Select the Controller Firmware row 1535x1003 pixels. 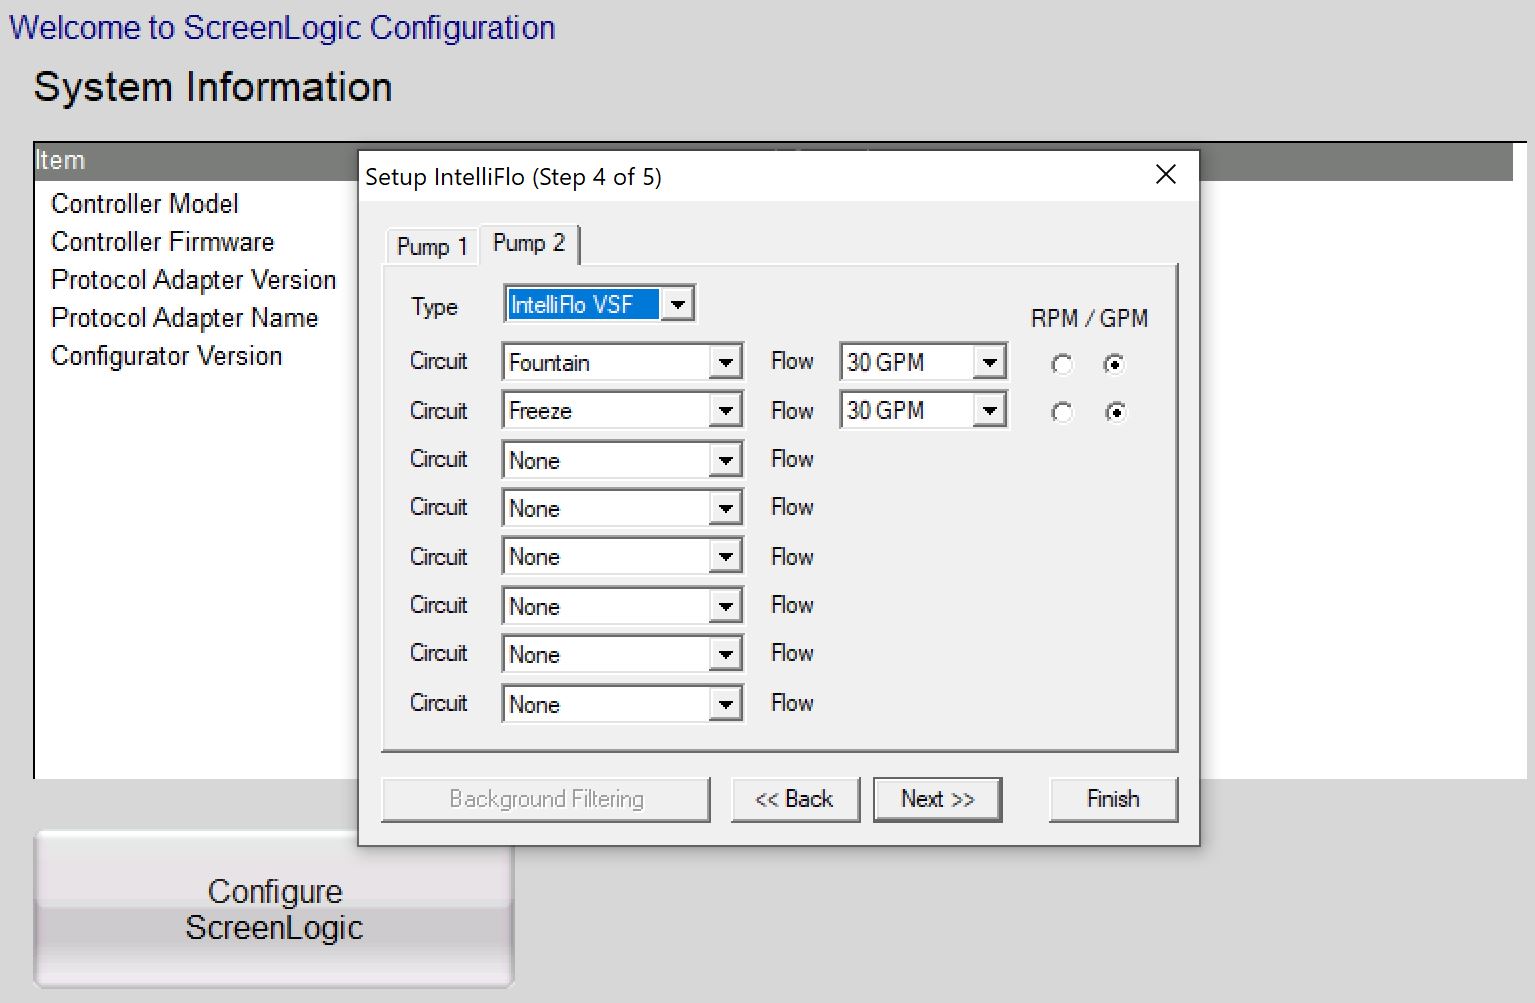(162, 242)
